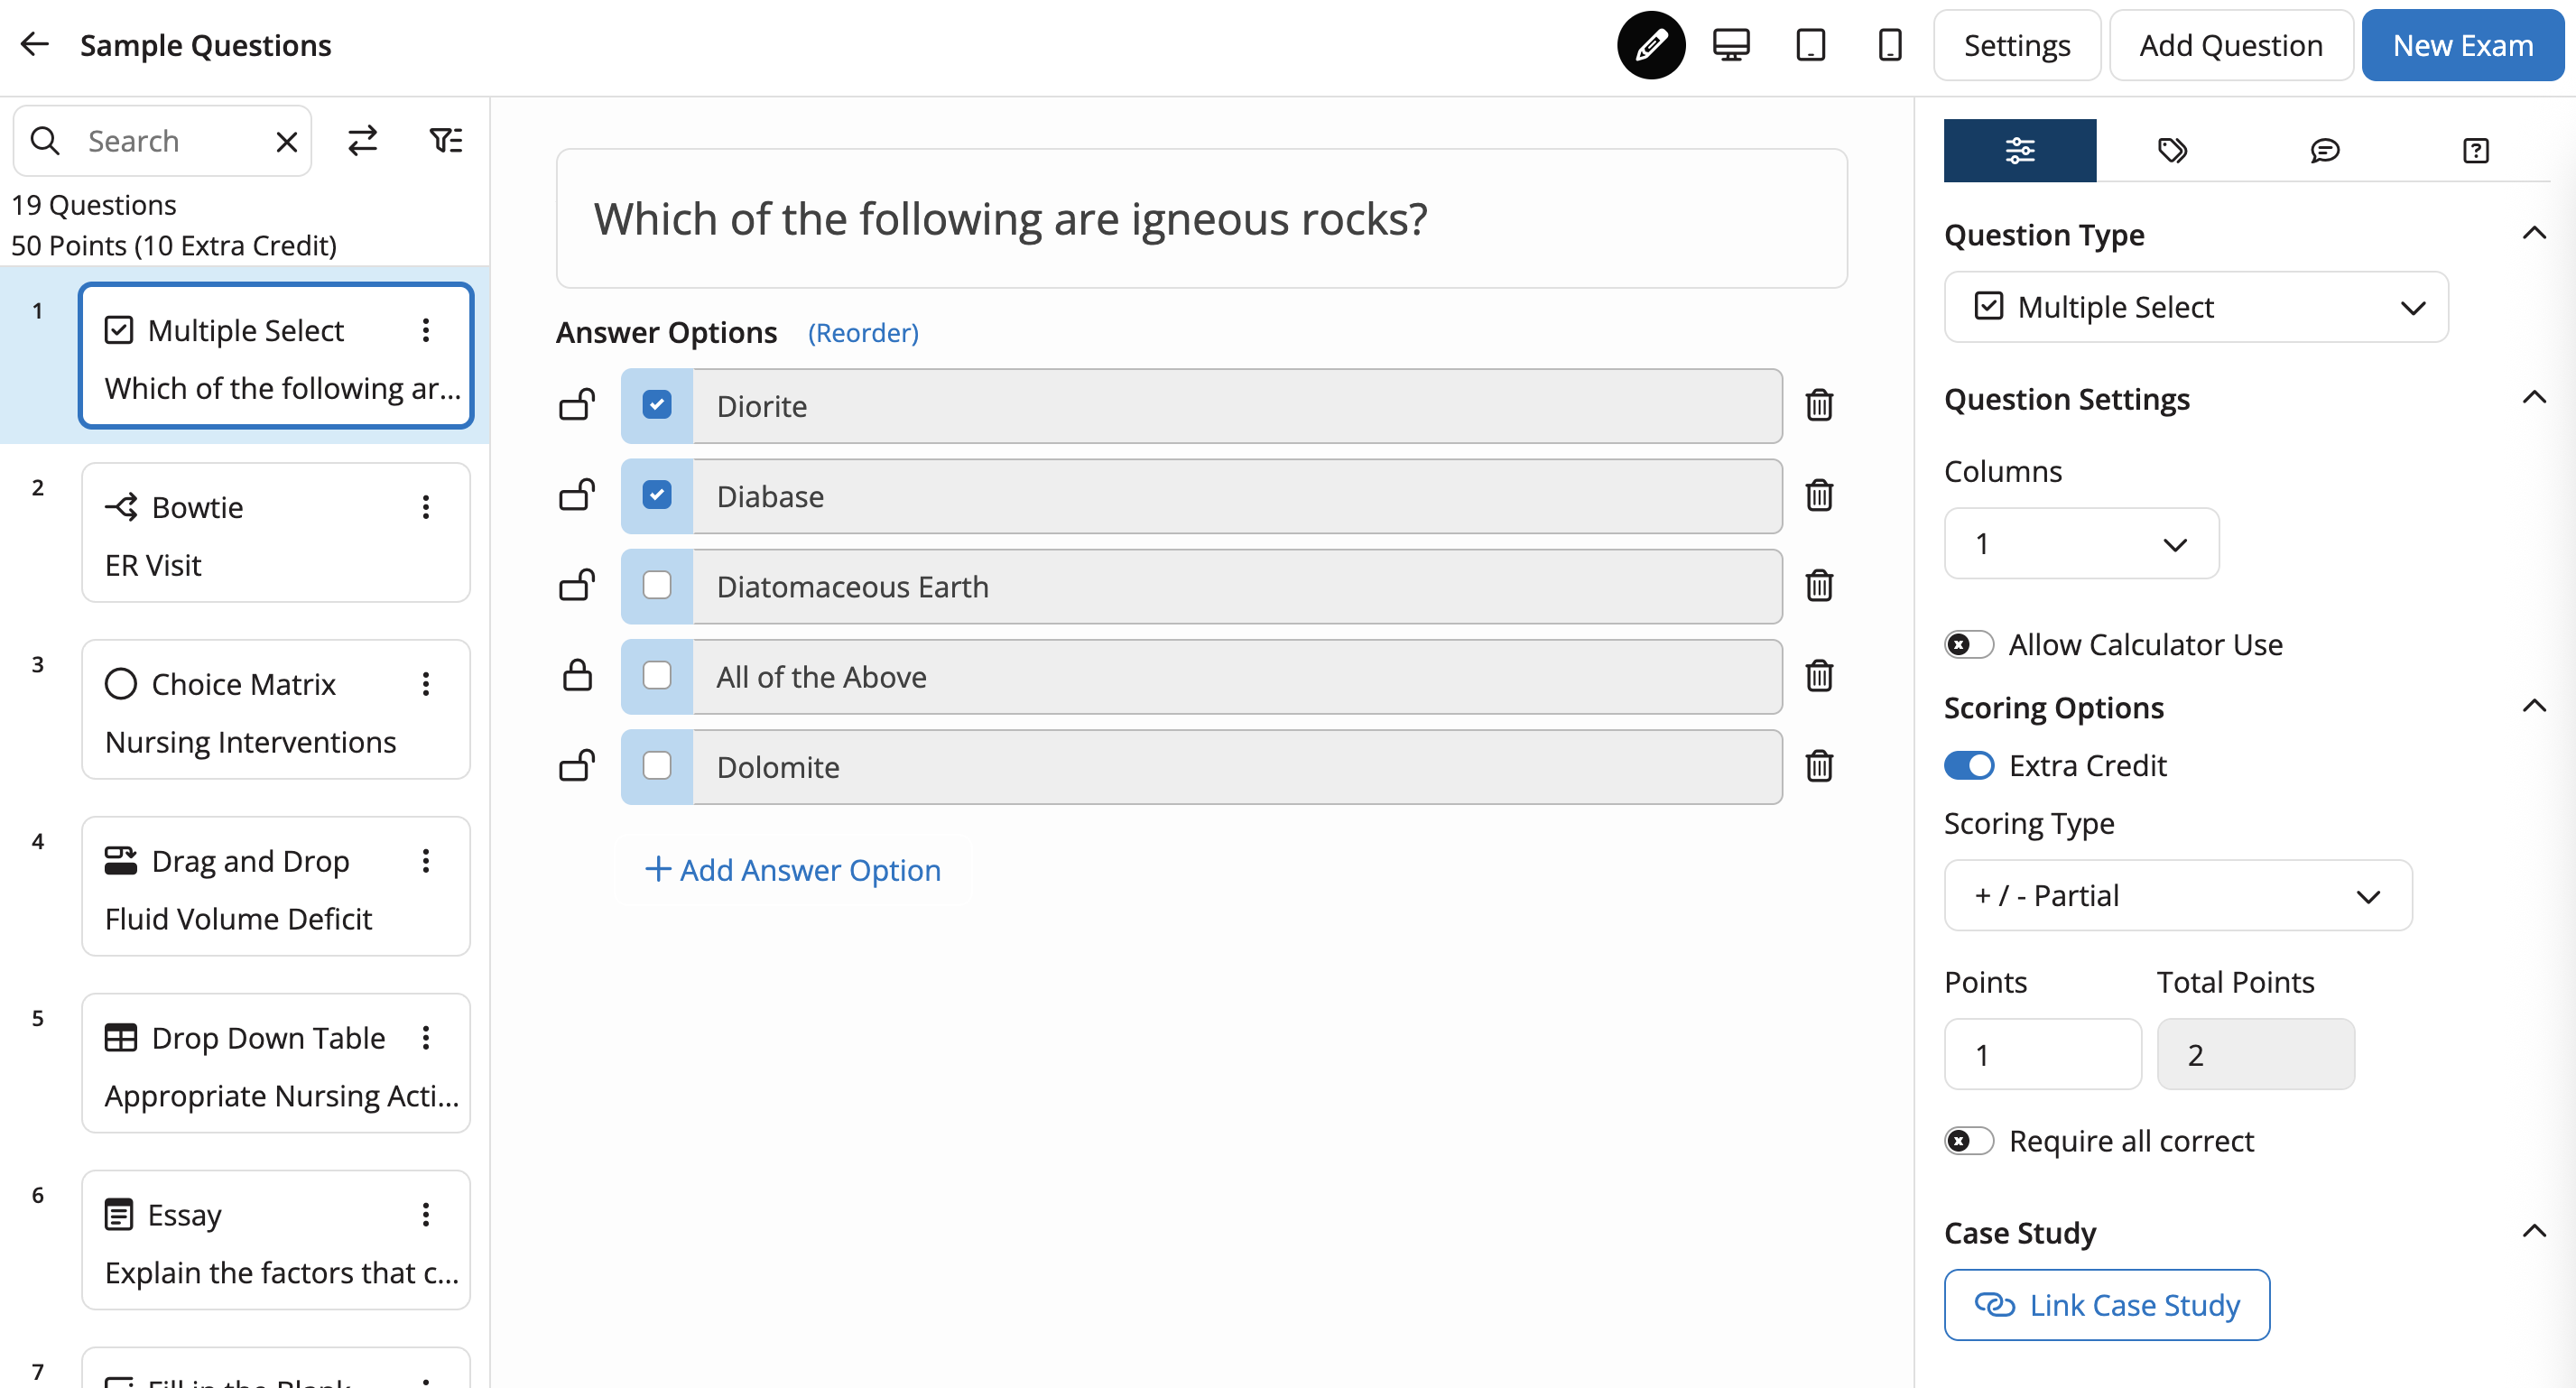Collapse the Scoring Options section
Viewport: 2576px width, 1388px height.
coord(2535,705)
